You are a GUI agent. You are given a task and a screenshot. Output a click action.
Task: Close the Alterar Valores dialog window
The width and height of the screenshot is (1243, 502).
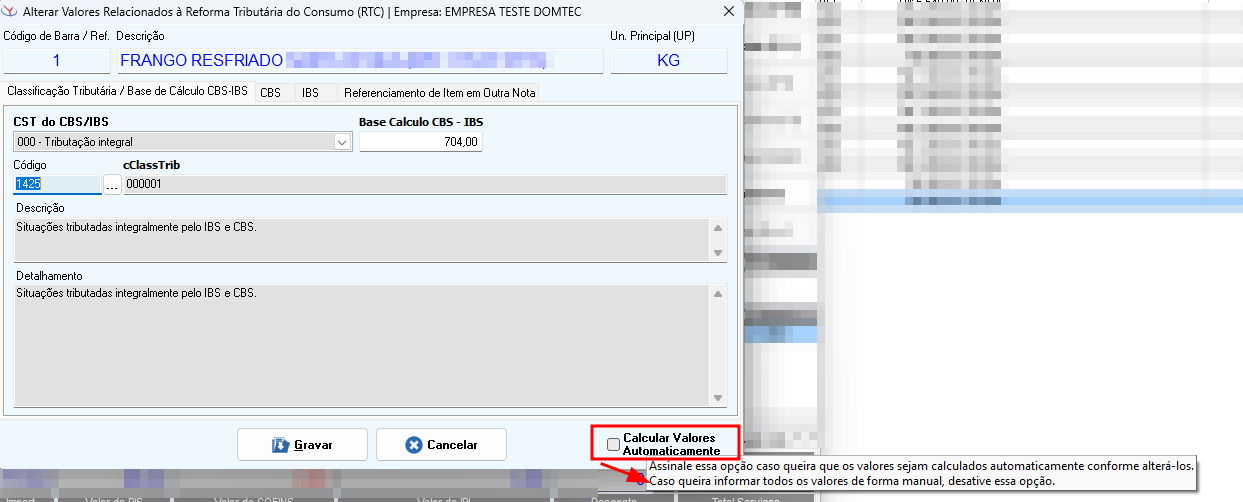[725, 11]
